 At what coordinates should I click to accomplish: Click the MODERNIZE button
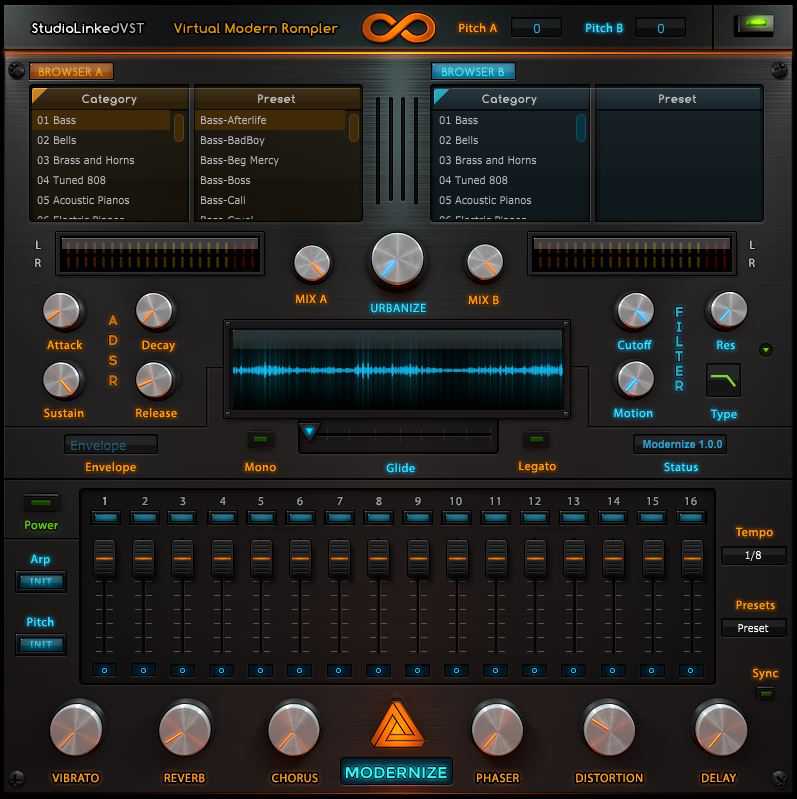click(x=396, y=772)
